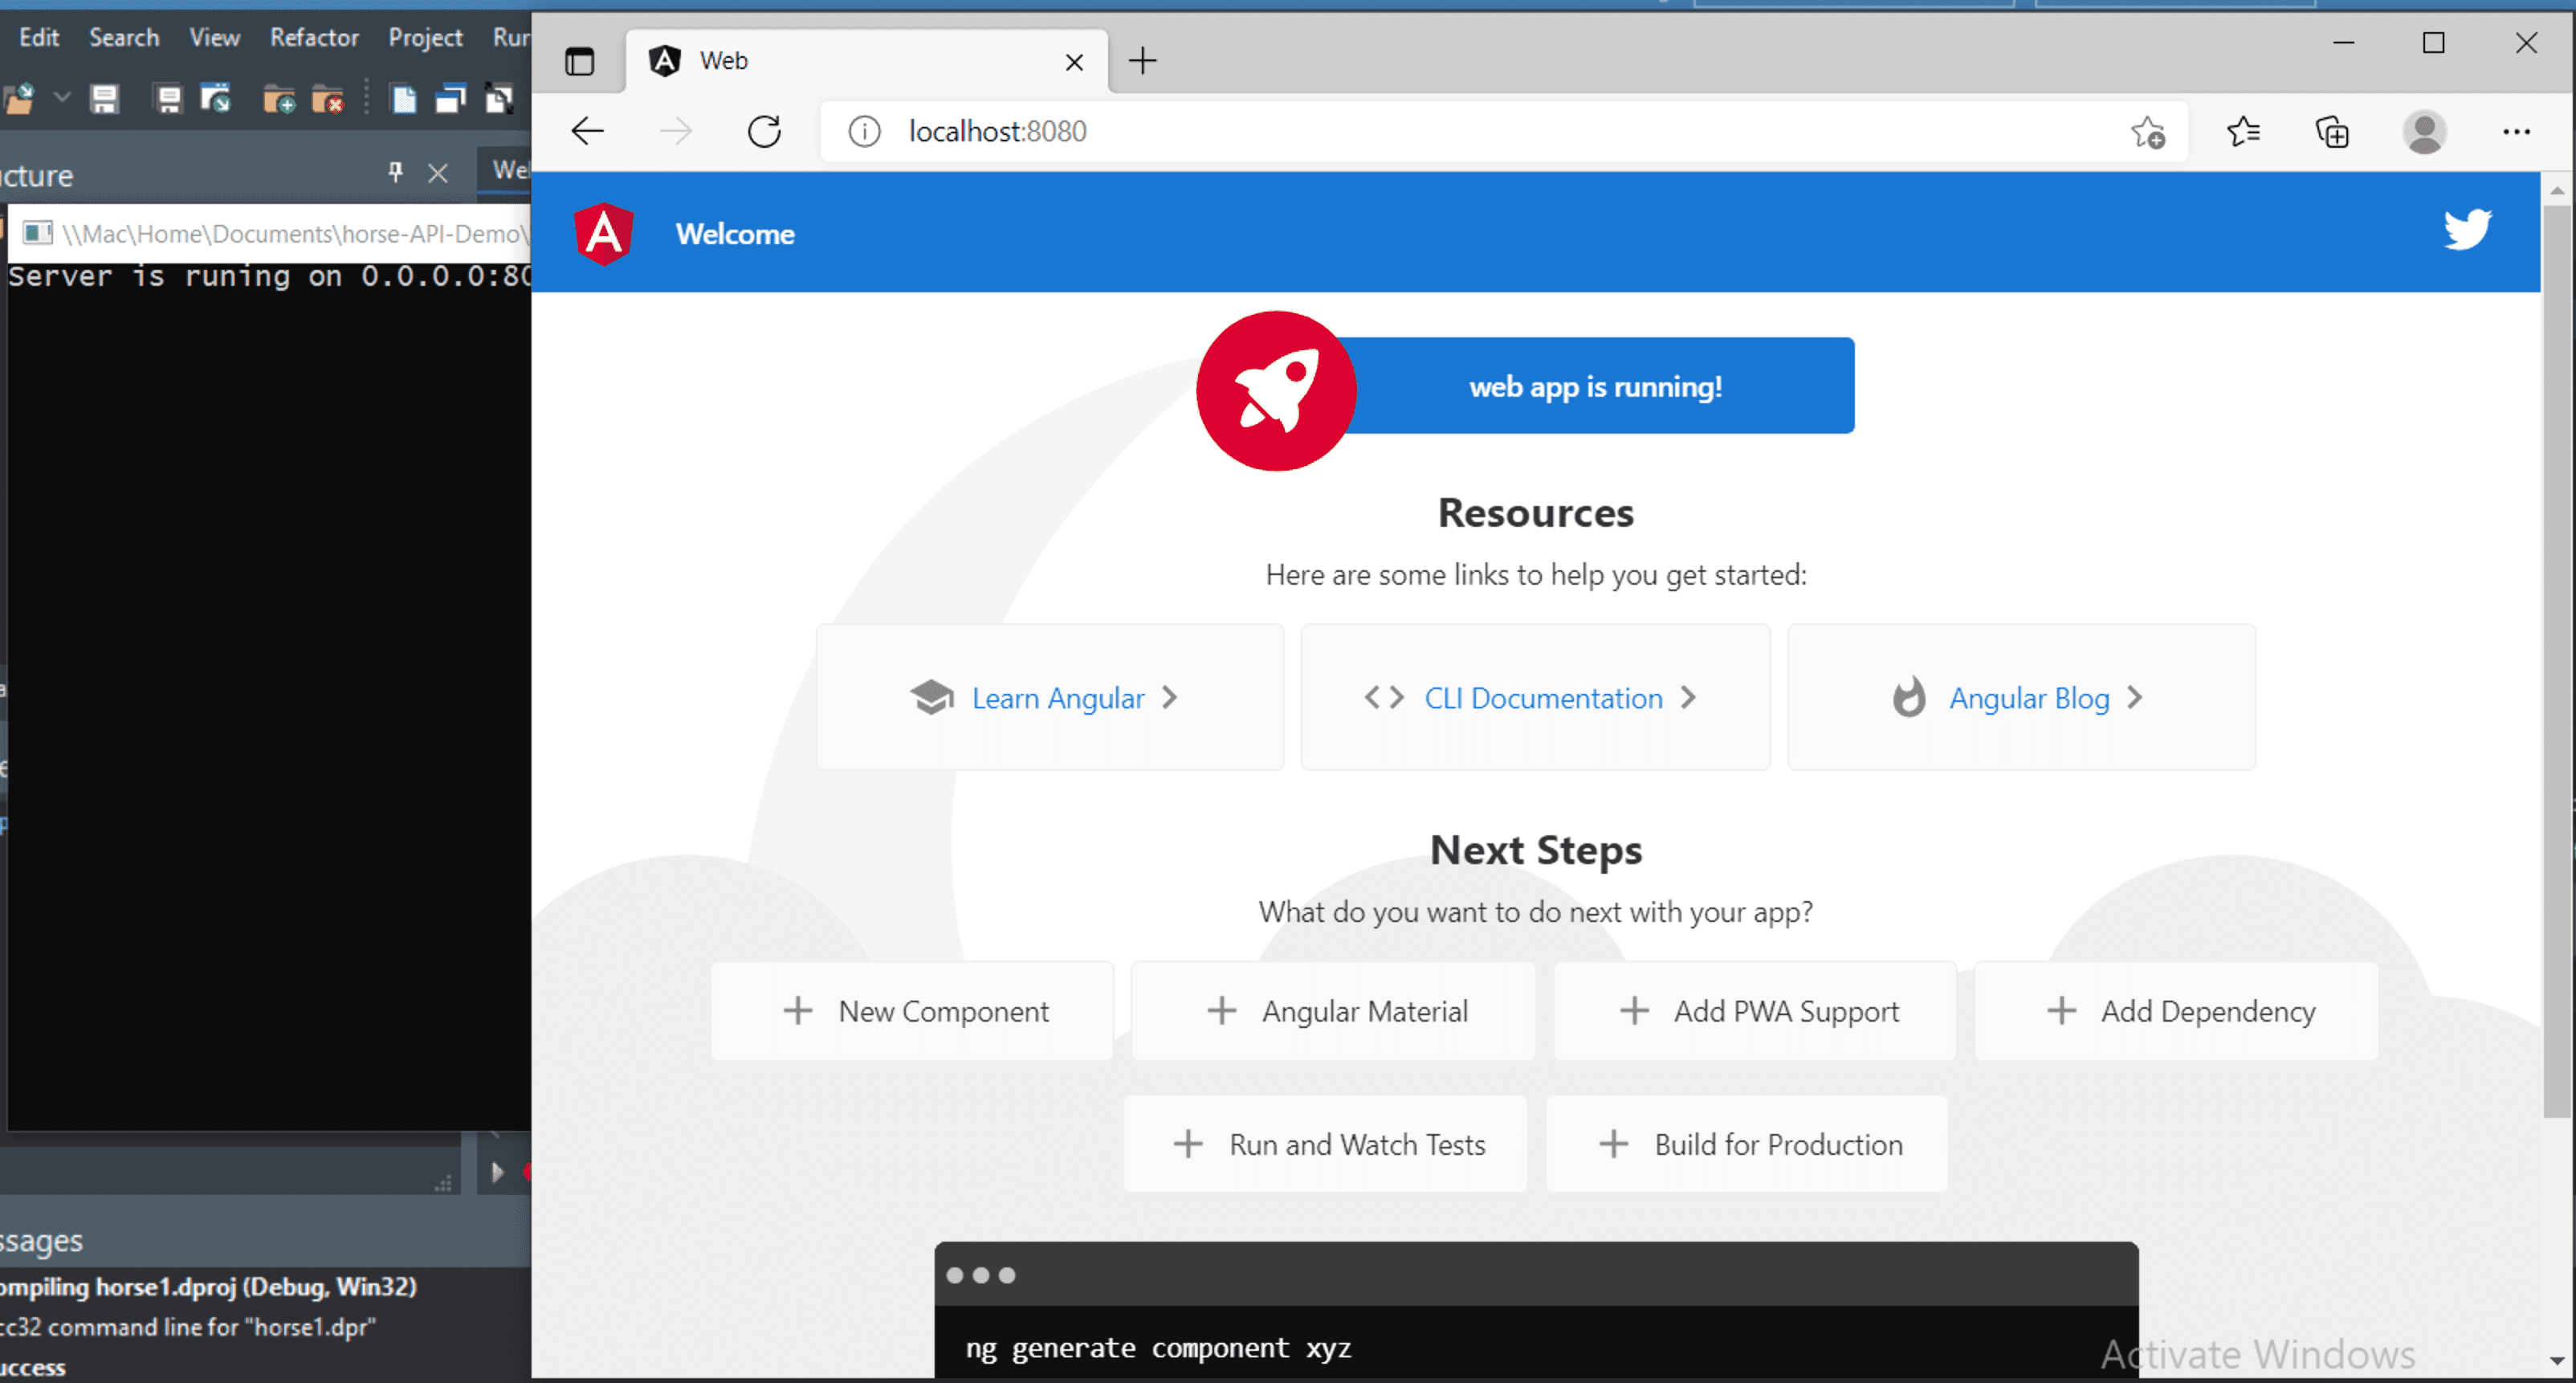2576x1383 pixels.
Task: Click the Twitter bird icon in the header
Action: pos(2467,230)
